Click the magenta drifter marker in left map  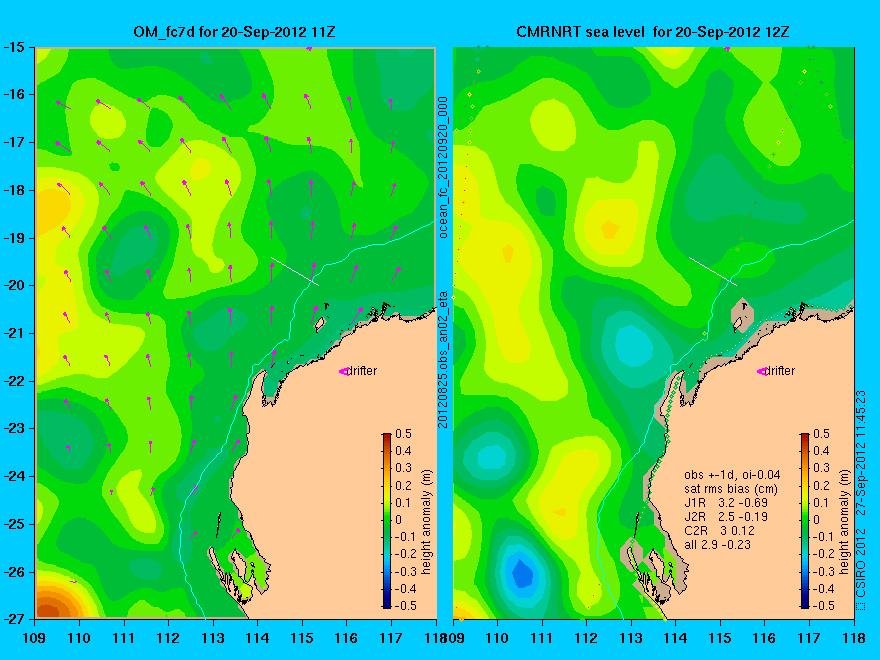[x=343, y=372]
